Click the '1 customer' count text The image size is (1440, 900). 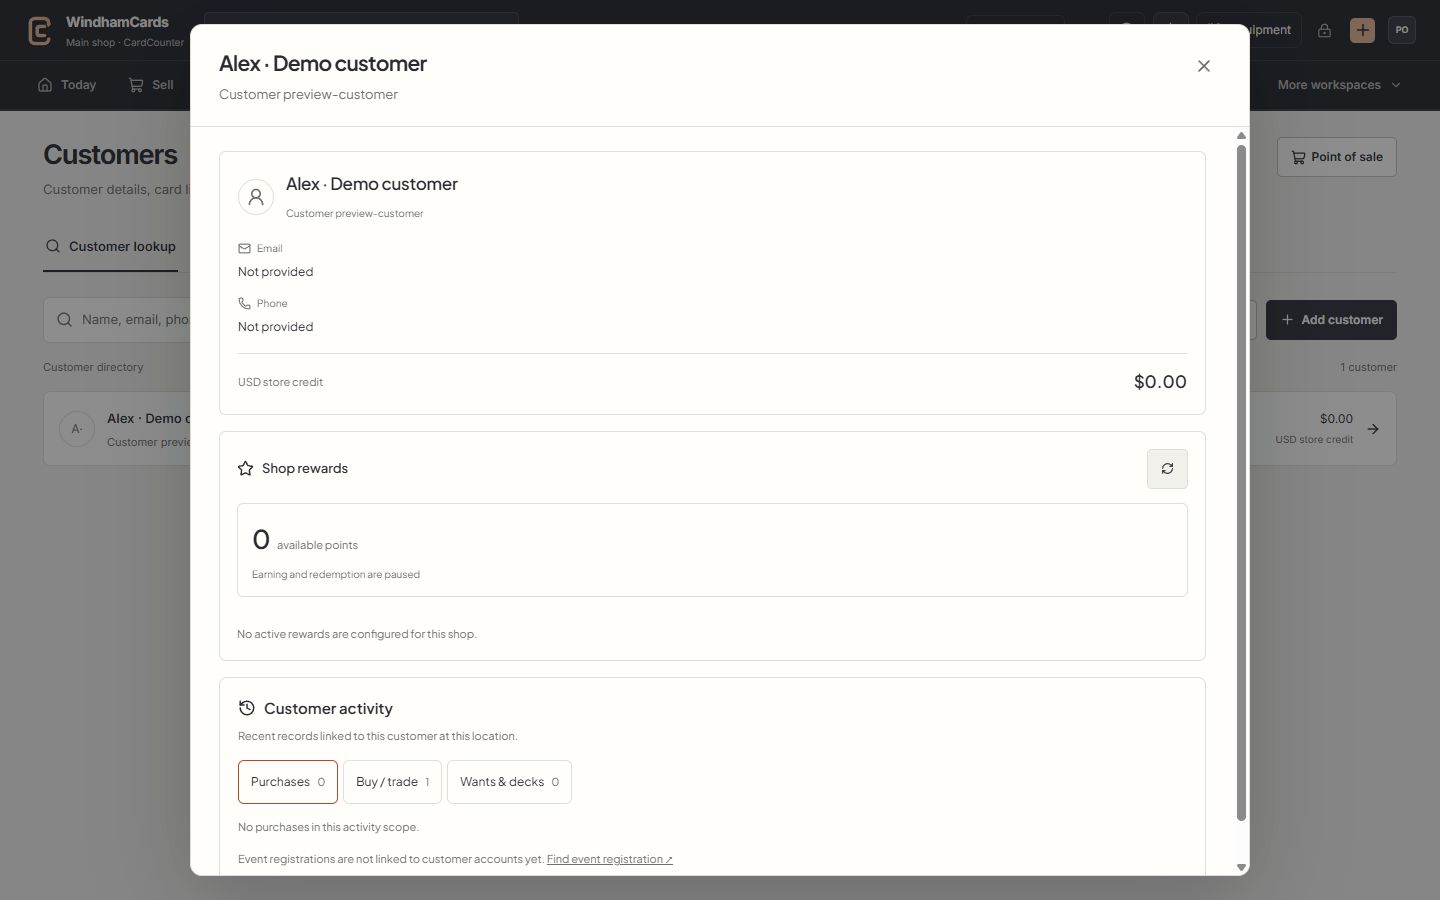pos(1368,367)
